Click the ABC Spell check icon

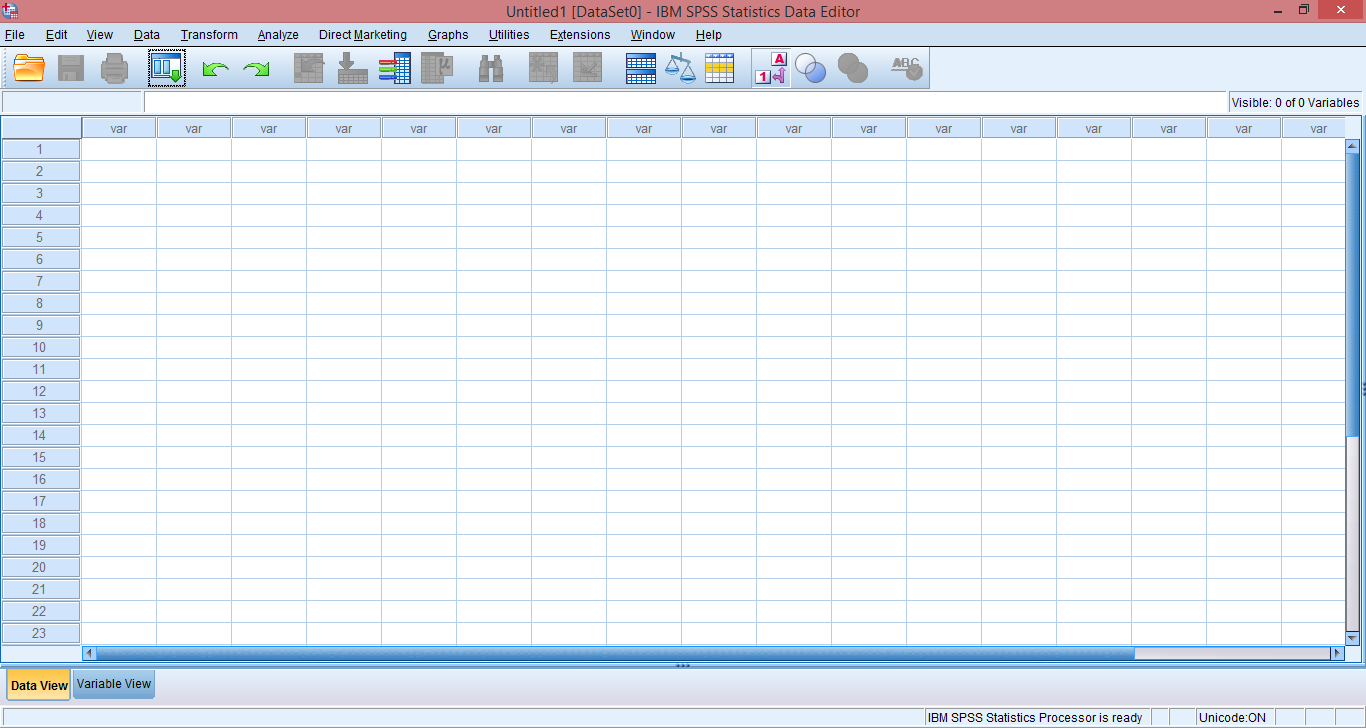point(907,68)
